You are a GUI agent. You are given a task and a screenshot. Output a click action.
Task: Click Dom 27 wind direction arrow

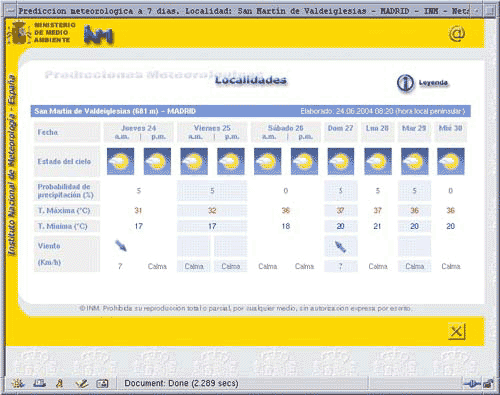[340, 247]
